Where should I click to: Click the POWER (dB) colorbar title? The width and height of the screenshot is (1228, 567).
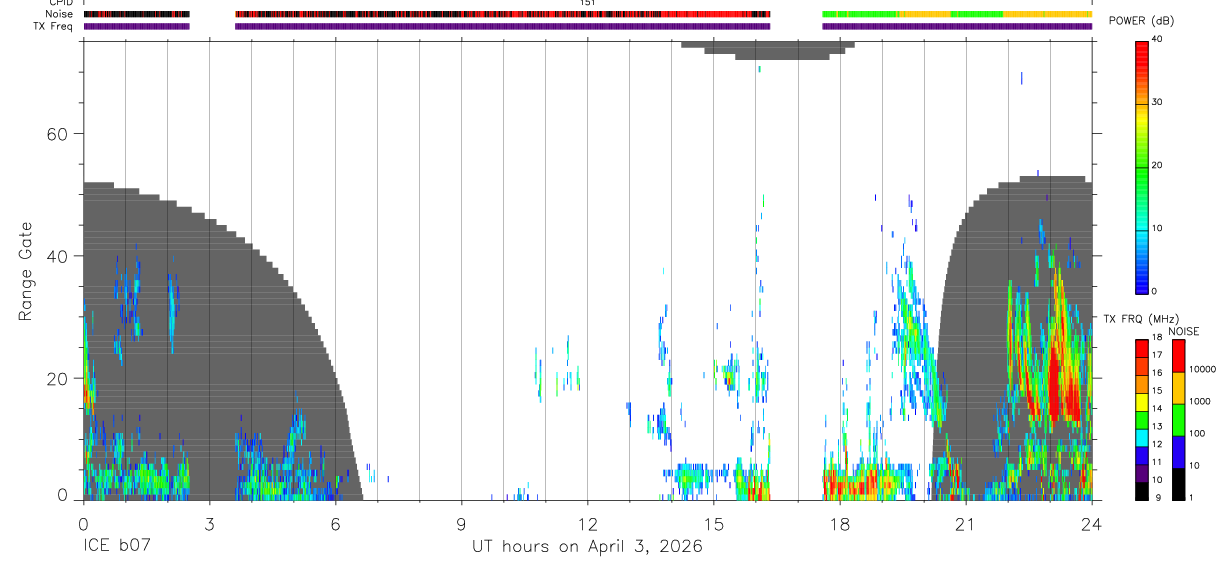[1141, 20]
